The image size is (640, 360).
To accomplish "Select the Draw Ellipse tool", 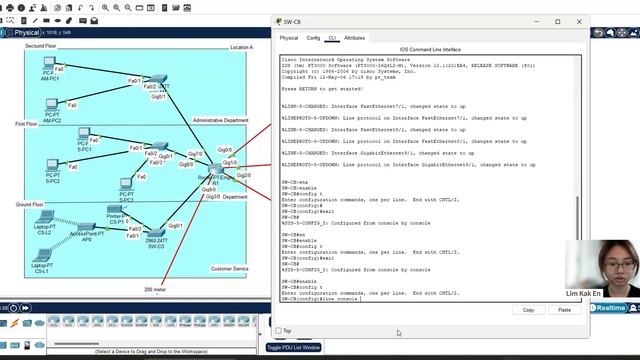I will coord(58,20).
